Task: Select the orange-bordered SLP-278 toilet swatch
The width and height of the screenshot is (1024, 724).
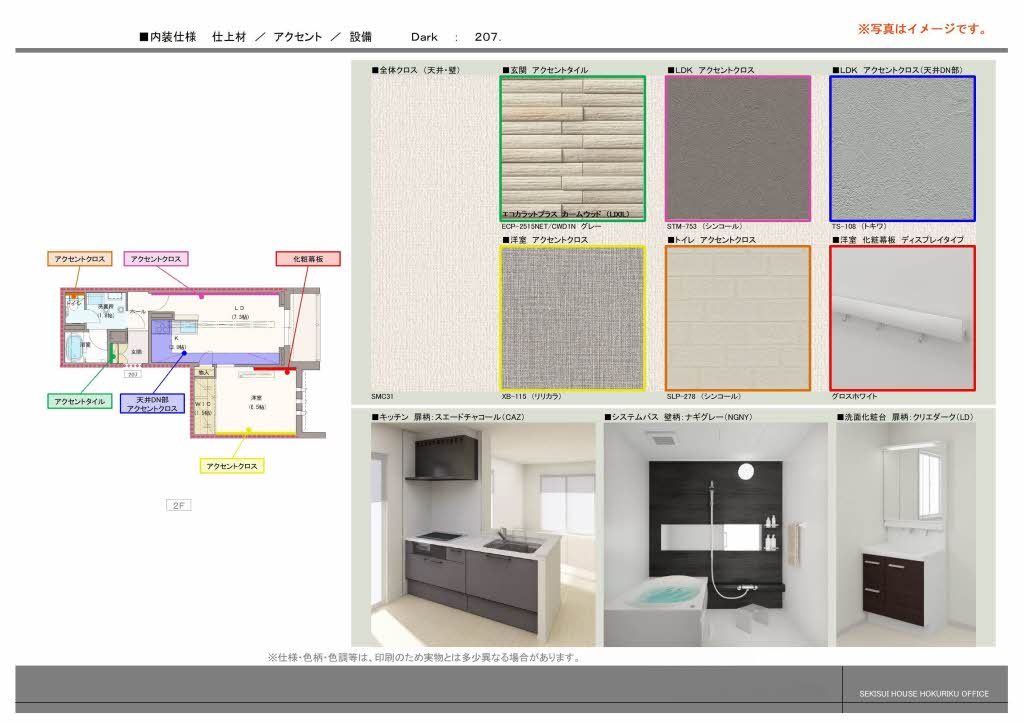Action: 738,318
